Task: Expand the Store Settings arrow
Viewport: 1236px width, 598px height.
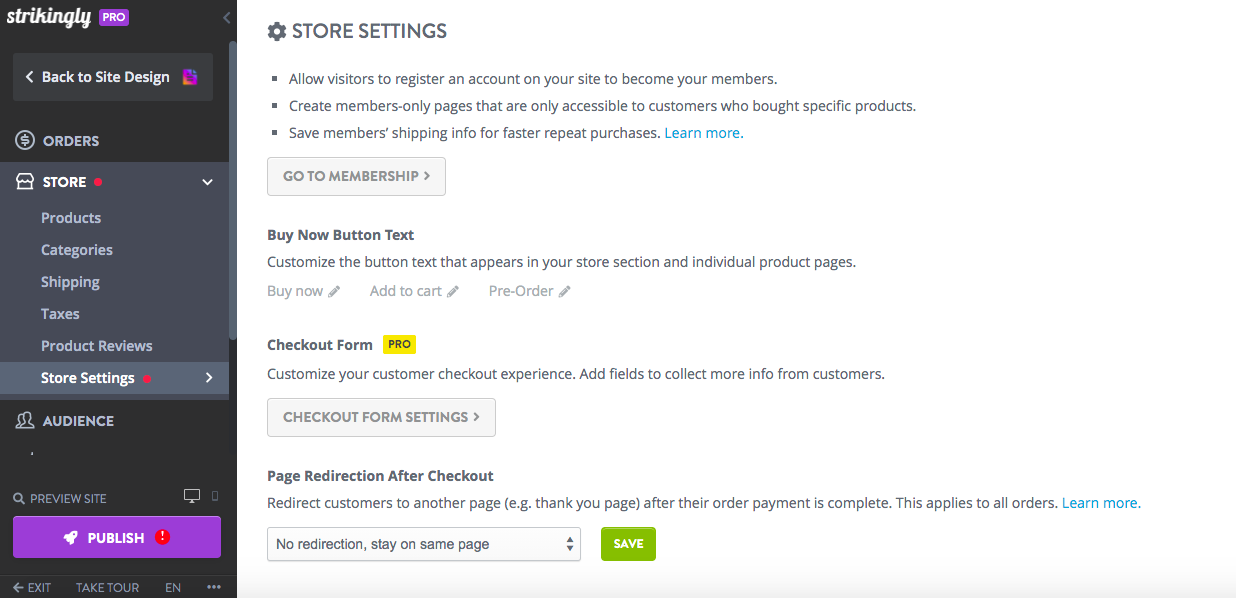Action: [x=209, y=377]
